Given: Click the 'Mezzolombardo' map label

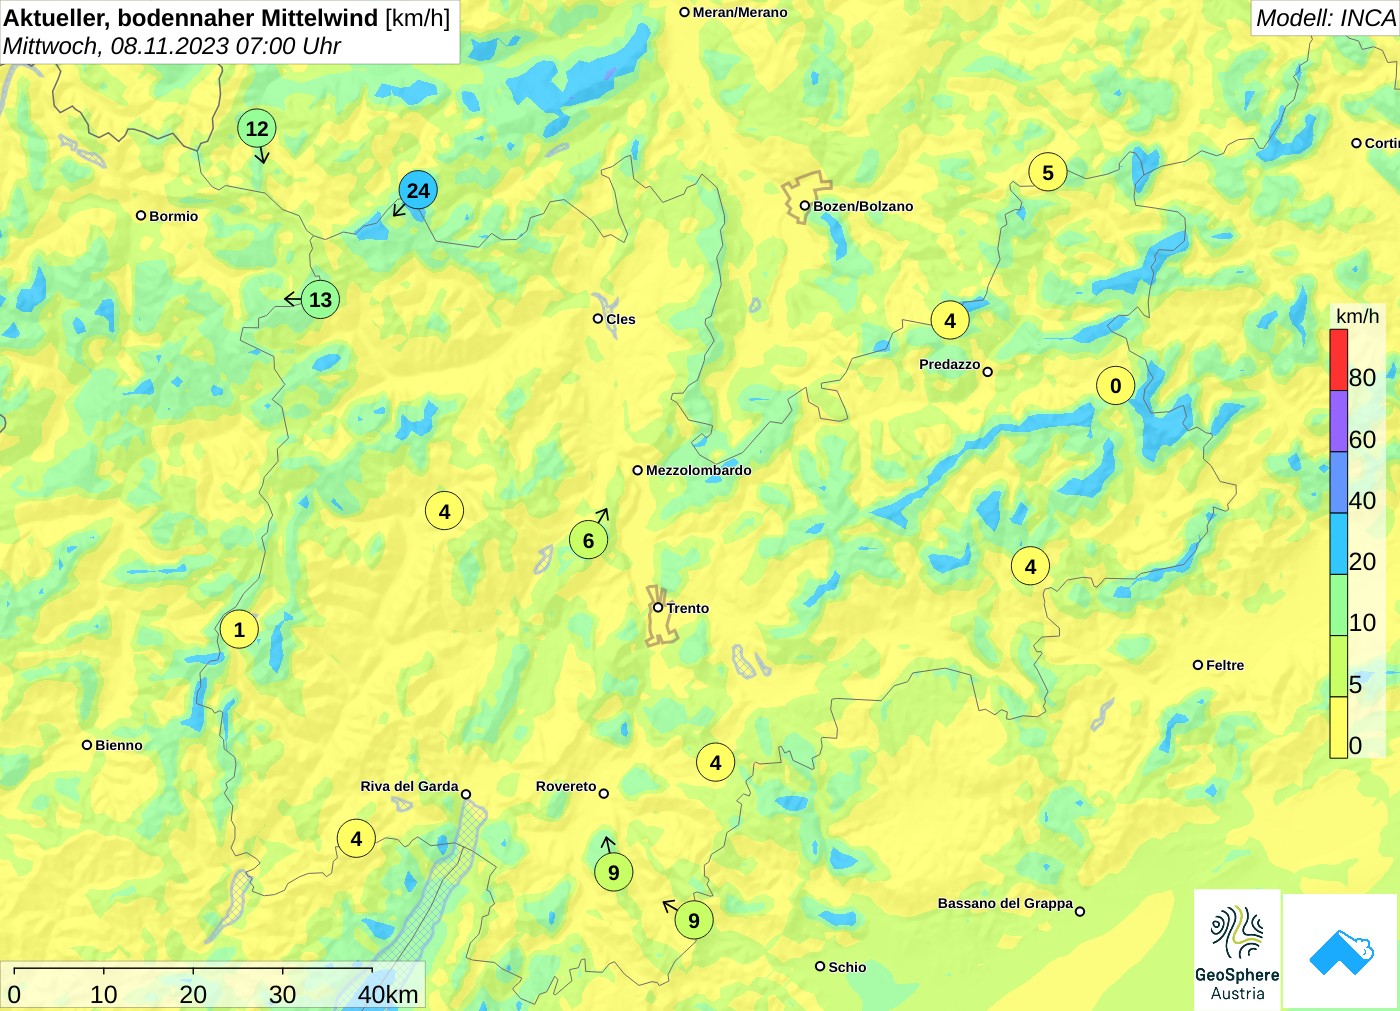Looking at the screenshot, I should (x=698, y=470).
